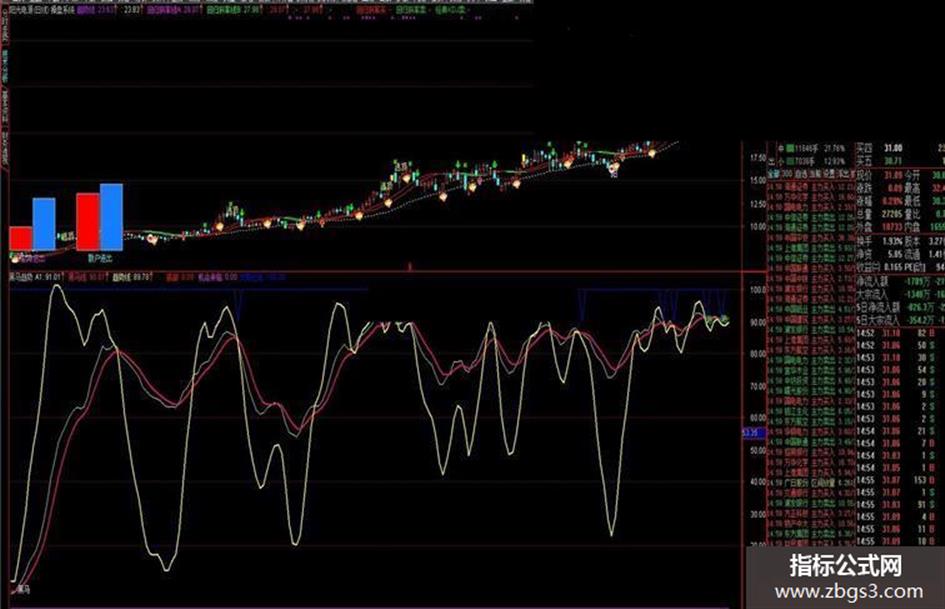
Task: Click the 5日大宗流入 row
Action: pos(900,320)
